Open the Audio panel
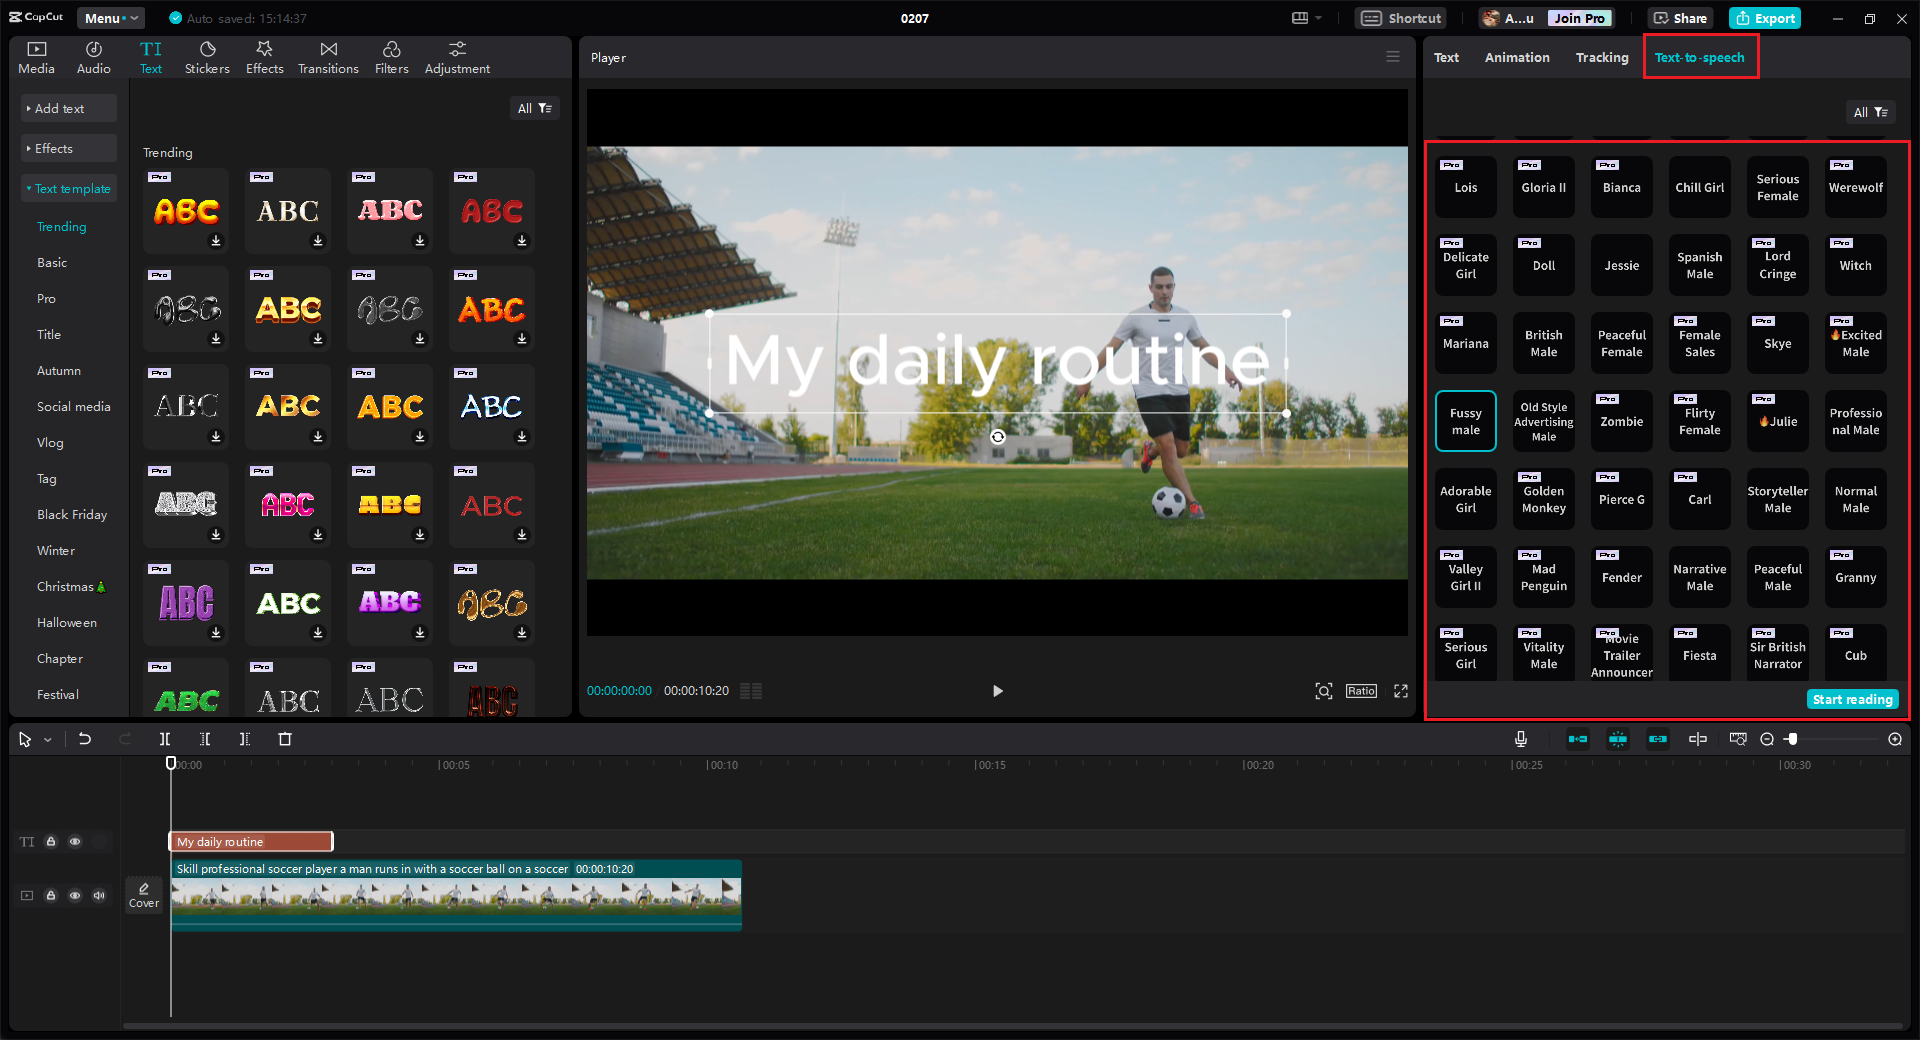This screenshot has height=1040, width=1920. coord(94,57)
